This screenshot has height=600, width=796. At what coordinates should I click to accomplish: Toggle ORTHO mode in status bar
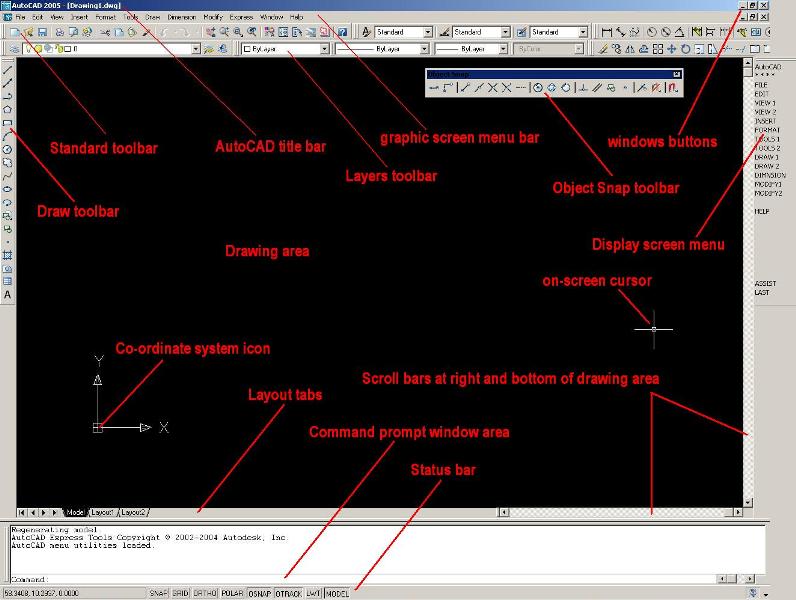coord(205,593)
